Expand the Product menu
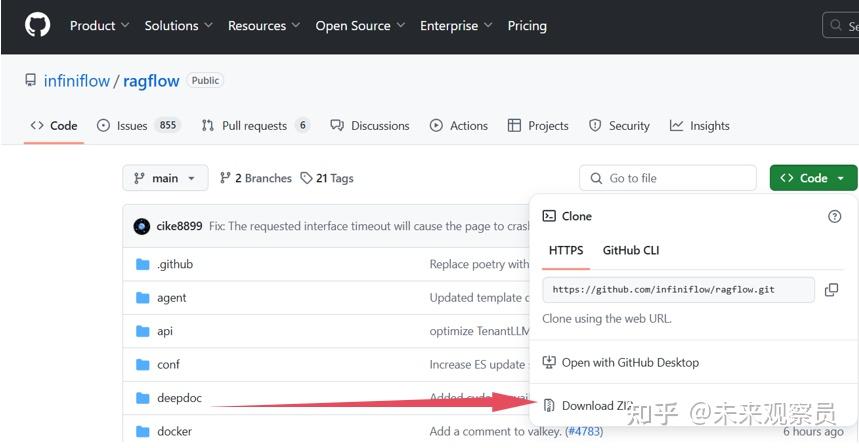Screen dimensions: 859x448 [99, 26]
